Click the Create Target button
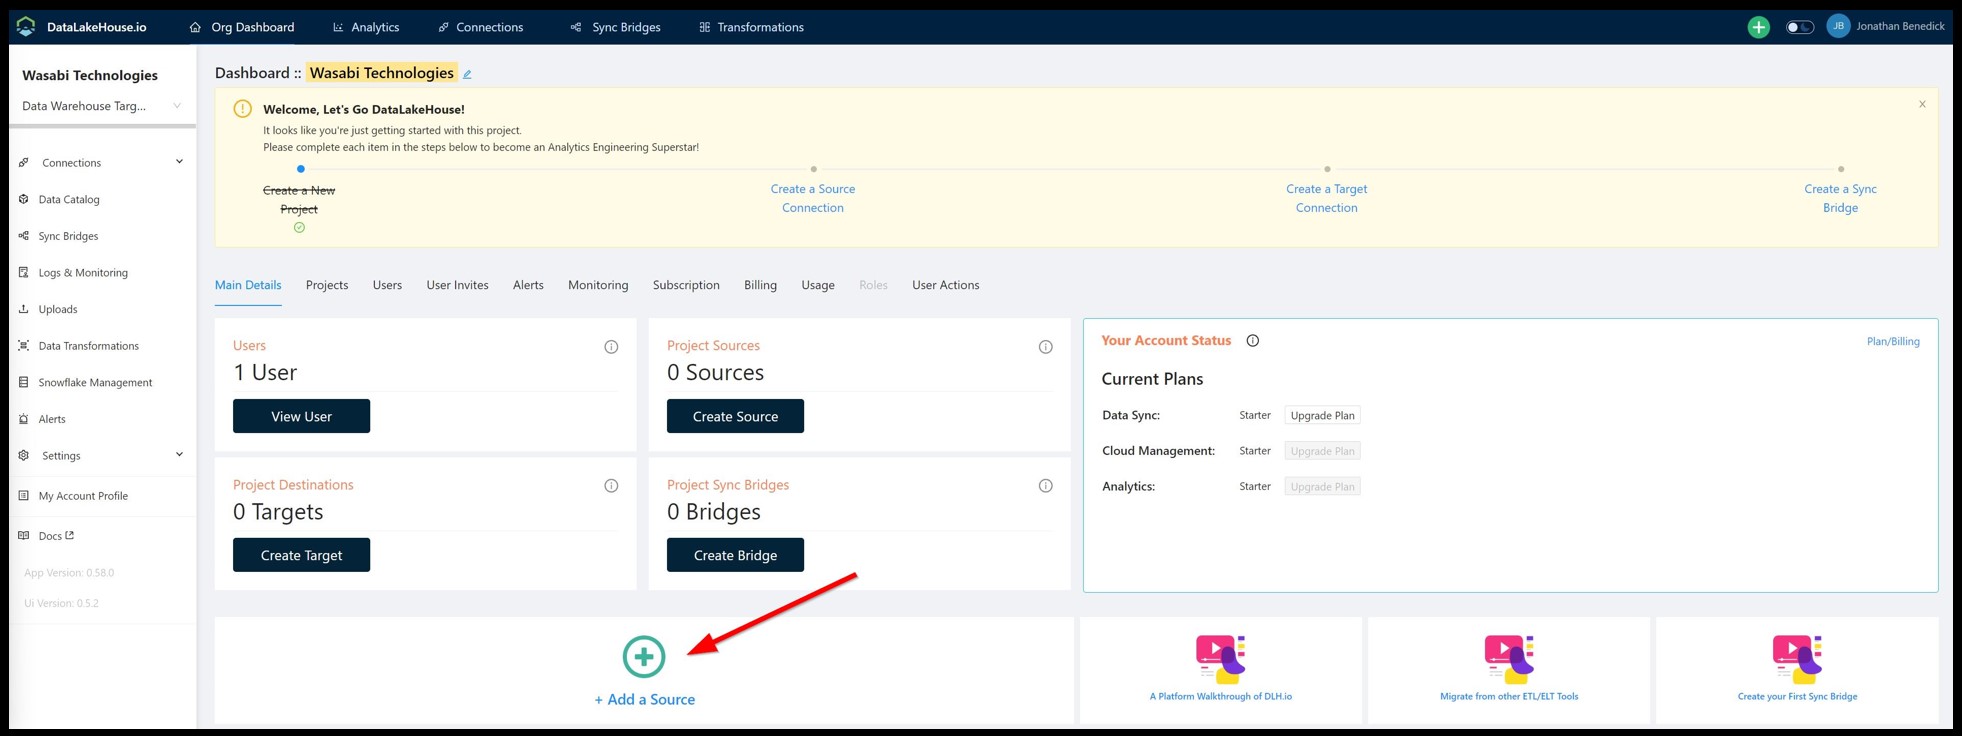Screen dimensions: 1962x736 tap(301, 555)
